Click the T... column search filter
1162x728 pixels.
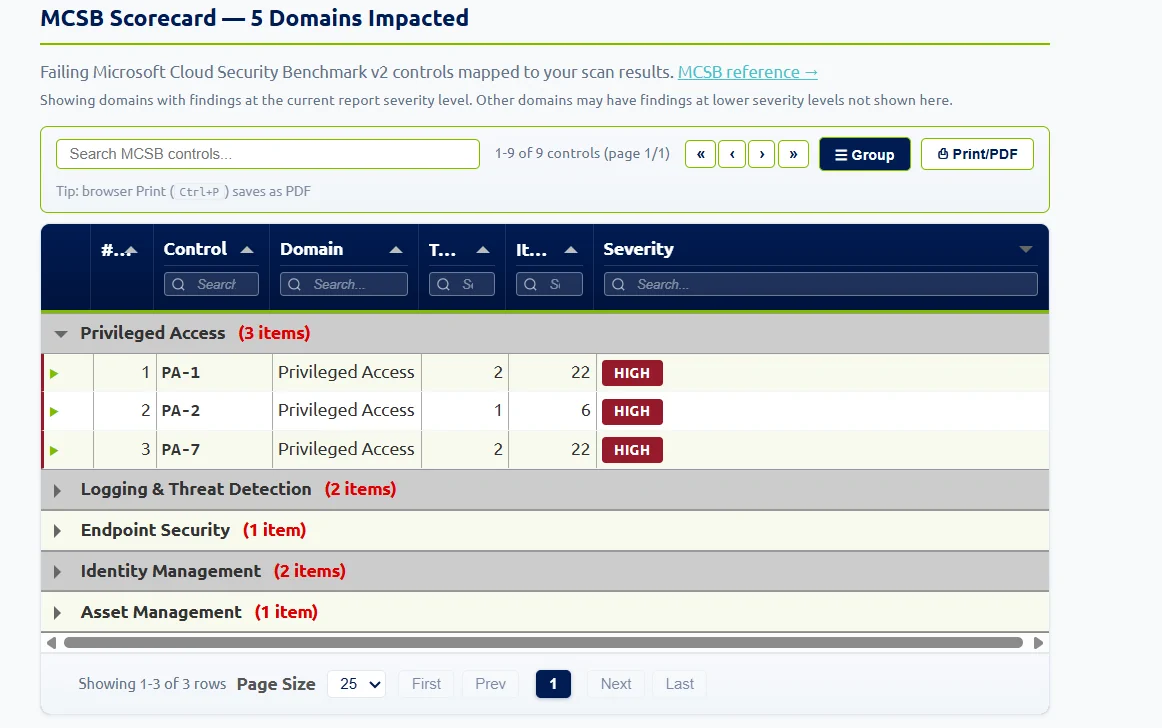pos(462,284)
